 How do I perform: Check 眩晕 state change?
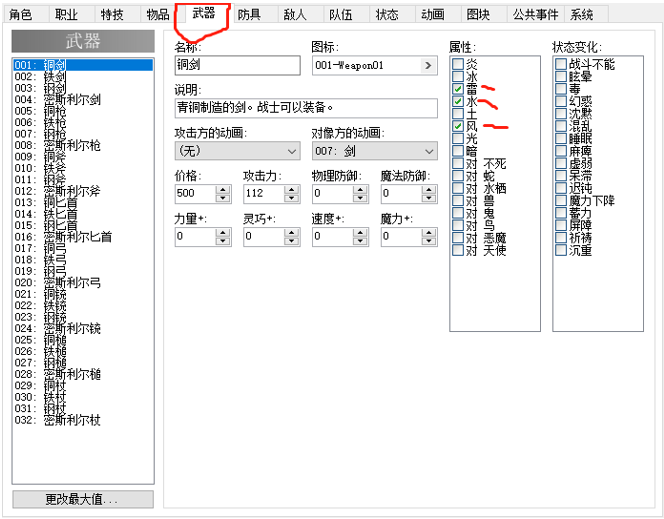point(561,76)
